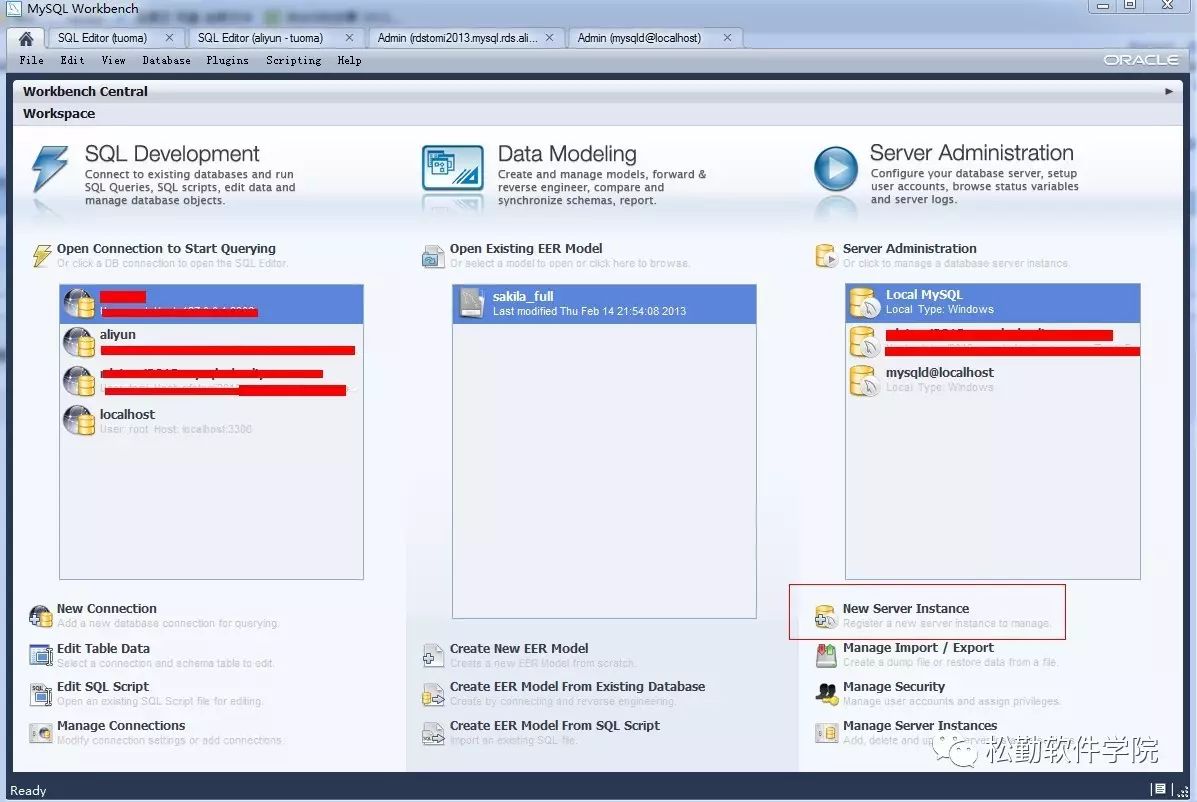Switch to SQL Editor (aliyun - tuoma) tab
1197x802 pixels.
click(260, 37)
